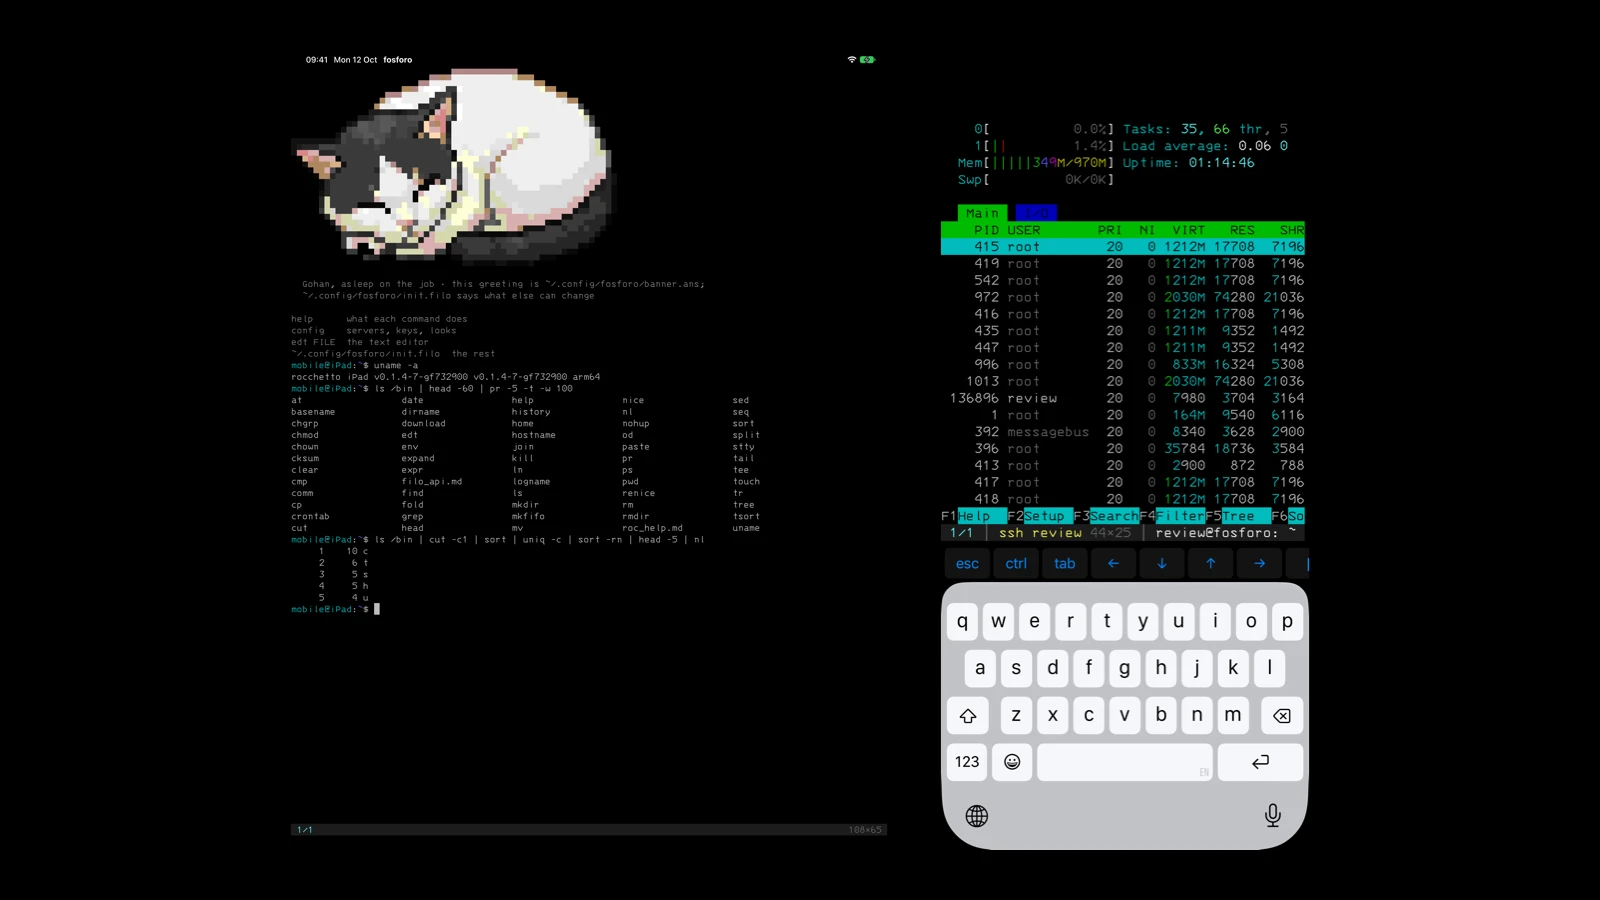
Task: Switch to the 123 numeric keyboard
Action: pos(967,762)
